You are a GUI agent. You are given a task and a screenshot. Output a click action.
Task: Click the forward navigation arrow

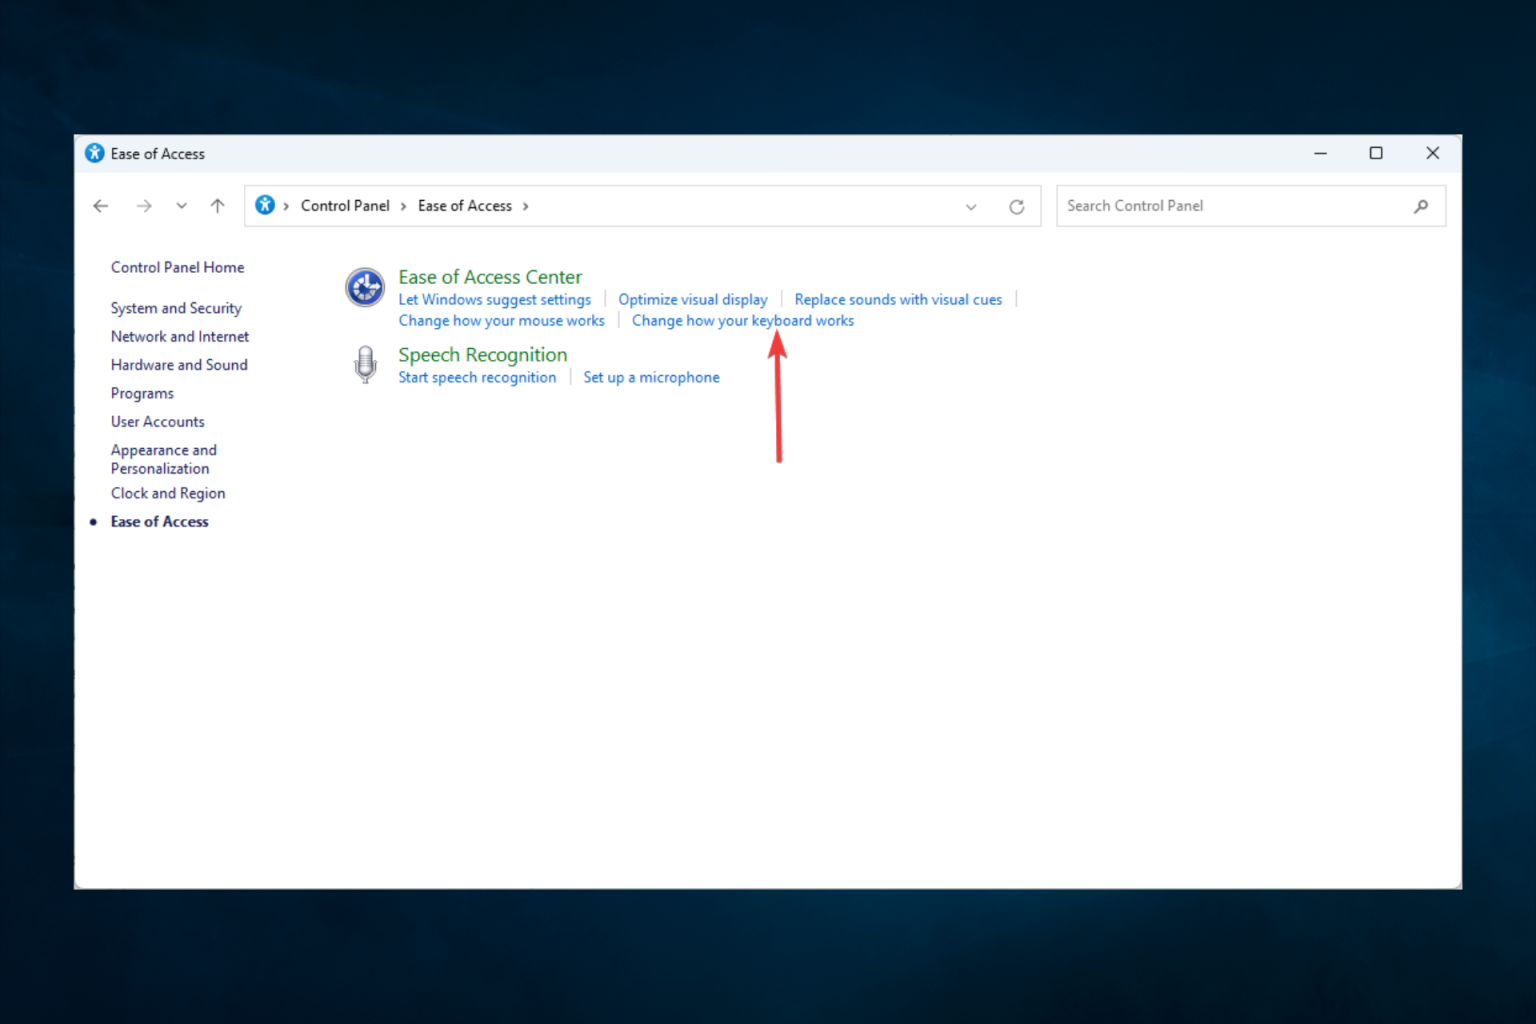coord(144,206)
